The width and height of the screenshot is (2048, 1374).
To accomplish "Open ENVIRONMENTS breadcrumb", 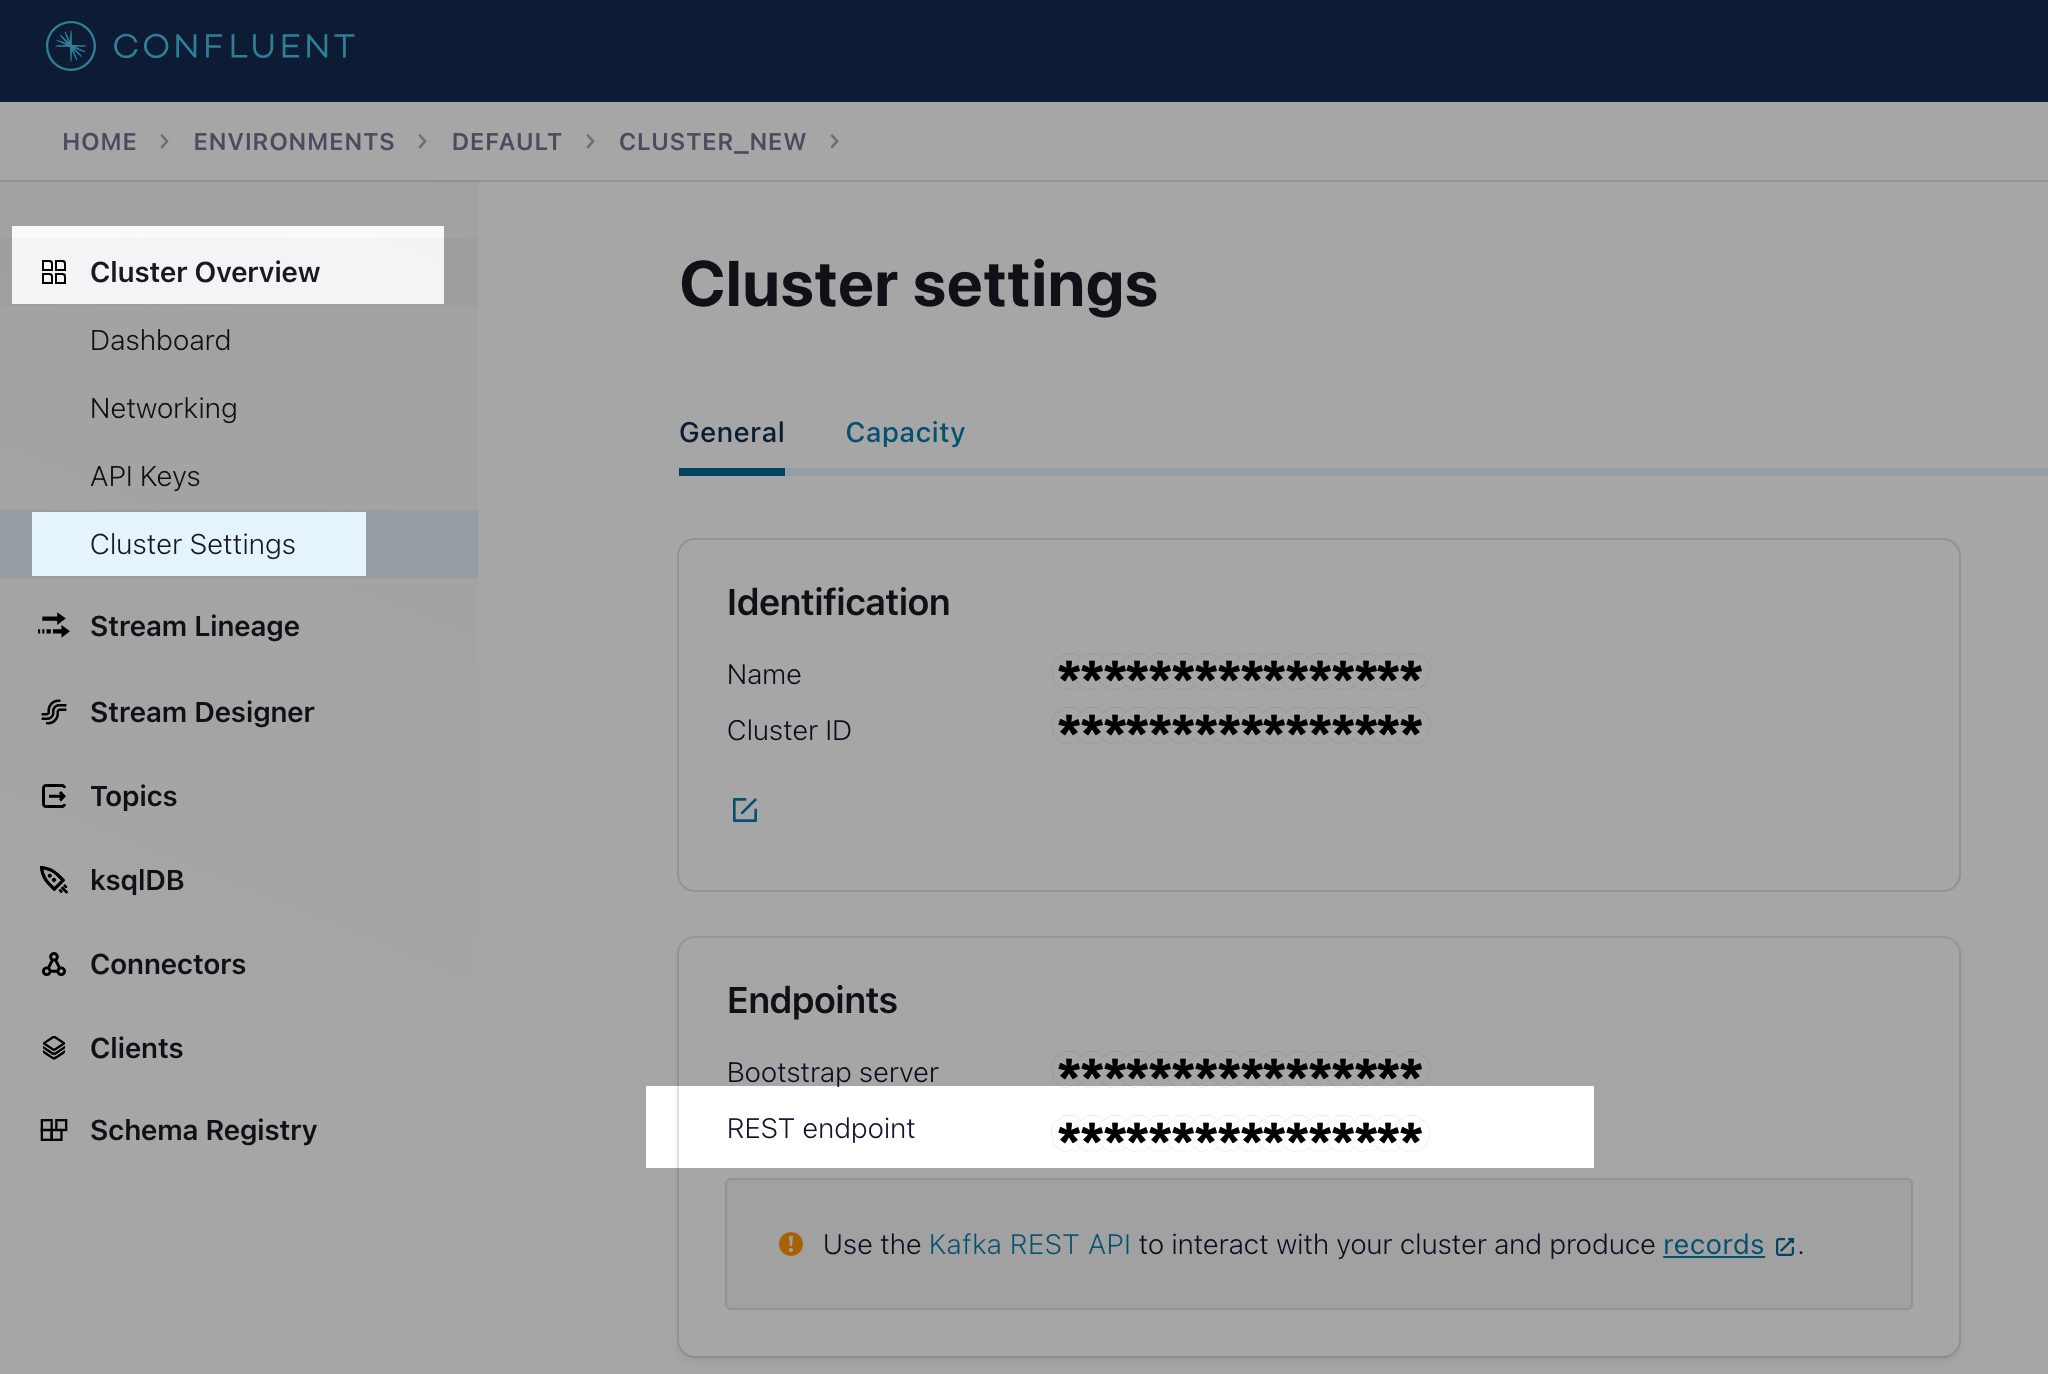I will (x=294, y=142).
